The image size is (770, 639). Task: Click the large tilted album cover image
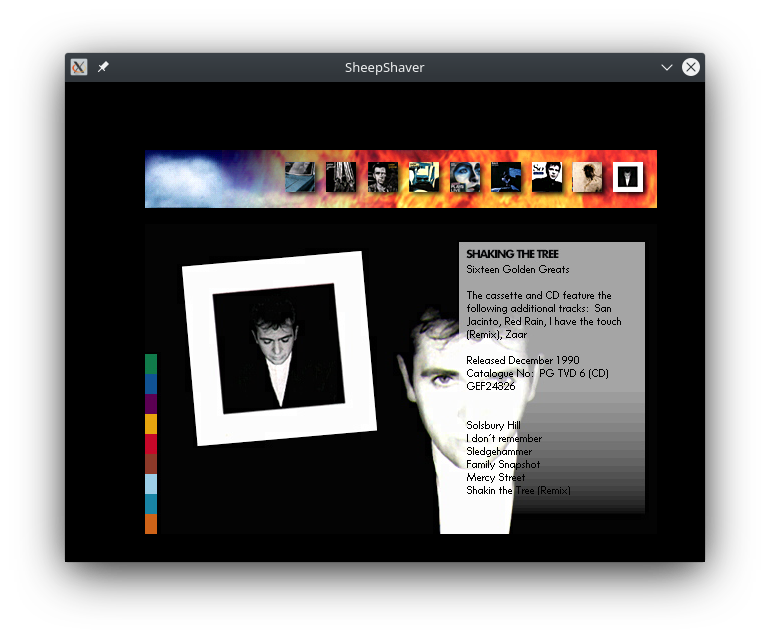tap(279, 348)
